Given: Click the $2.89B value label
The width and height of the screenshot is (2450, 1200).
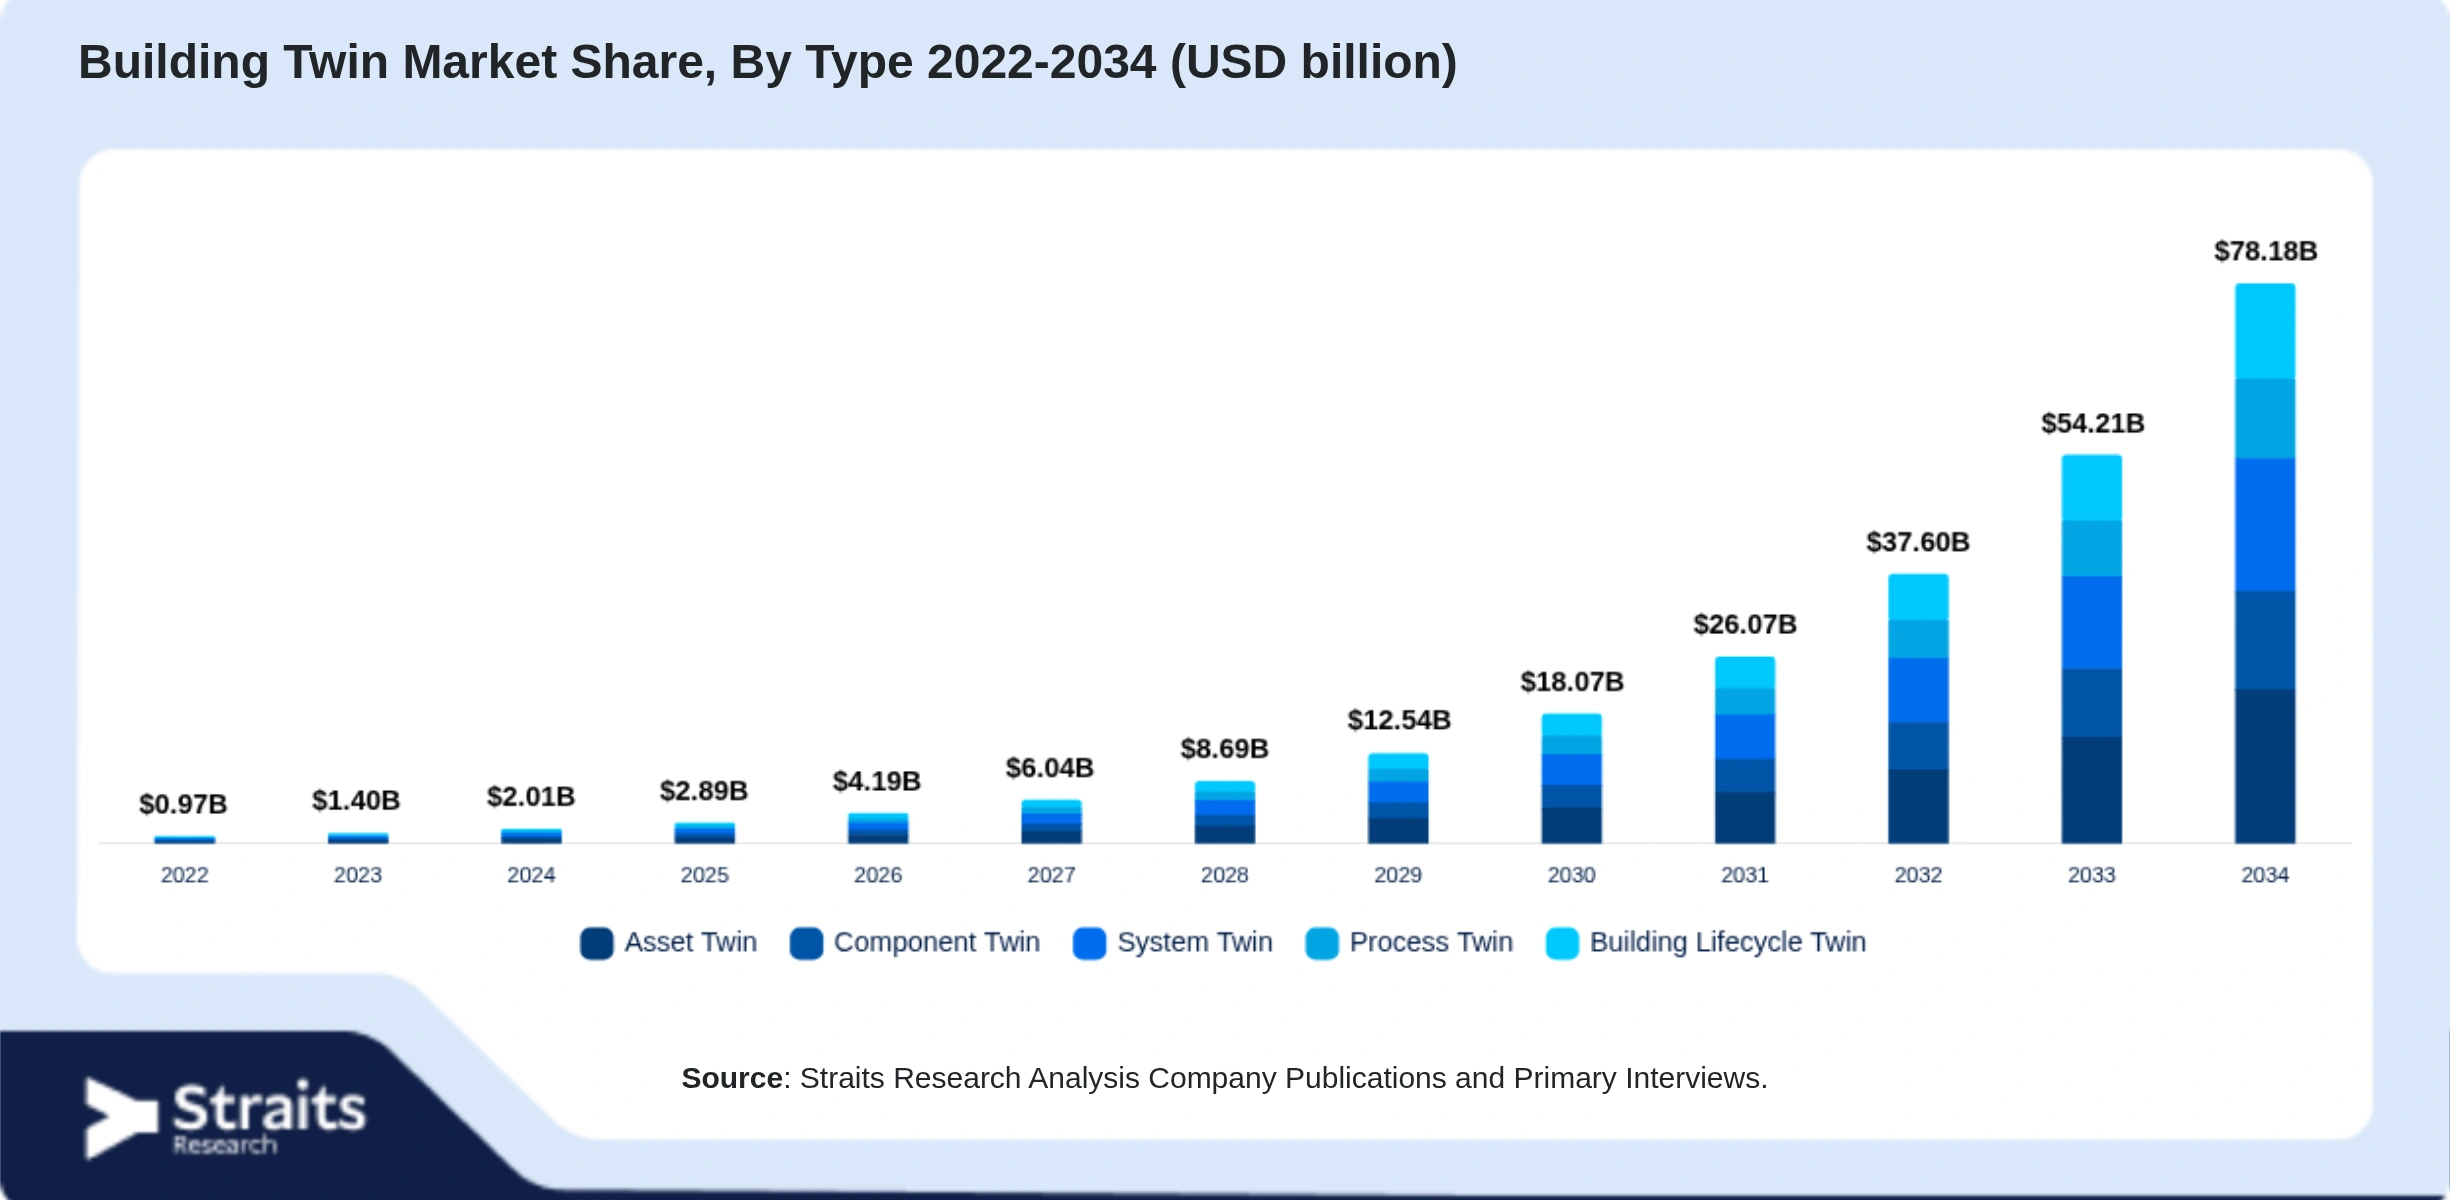Looking at the screenshot, I should tap(704, 791).
